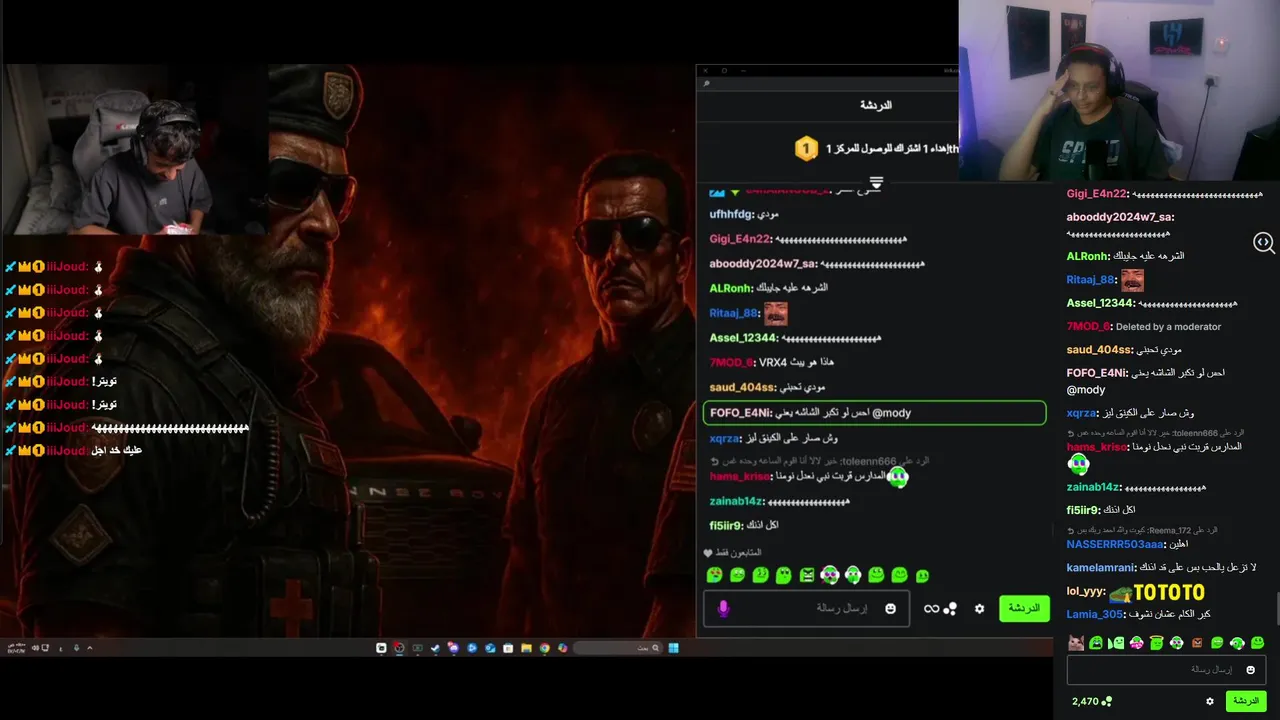
Task: Collapse the right-side chat panel arrow icon
Action: click(1264, 242)
